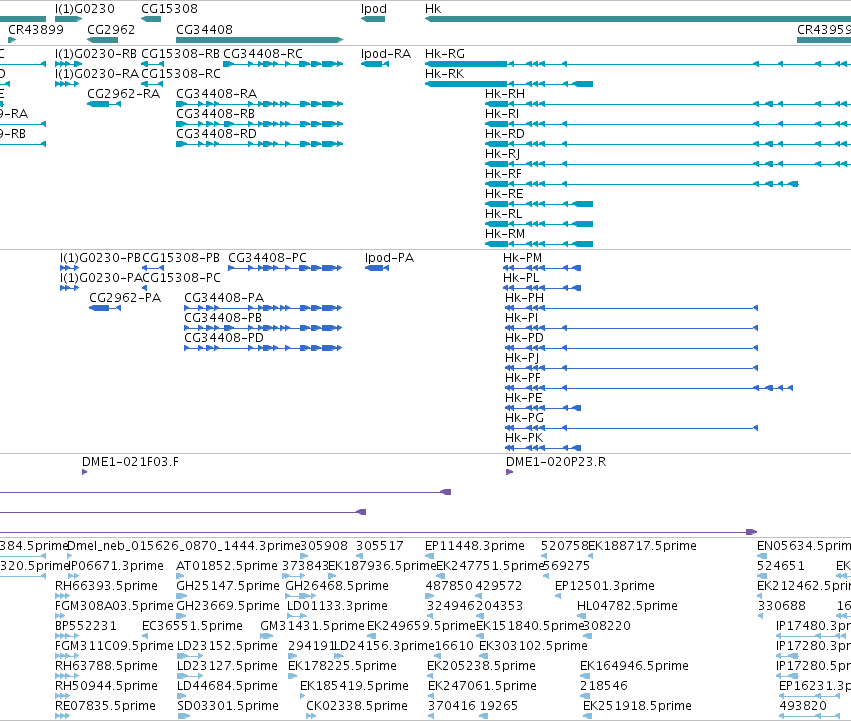851x721 pixels.
Task: Open the GH26468.5prime EST label
Action: tap(337, 586)
